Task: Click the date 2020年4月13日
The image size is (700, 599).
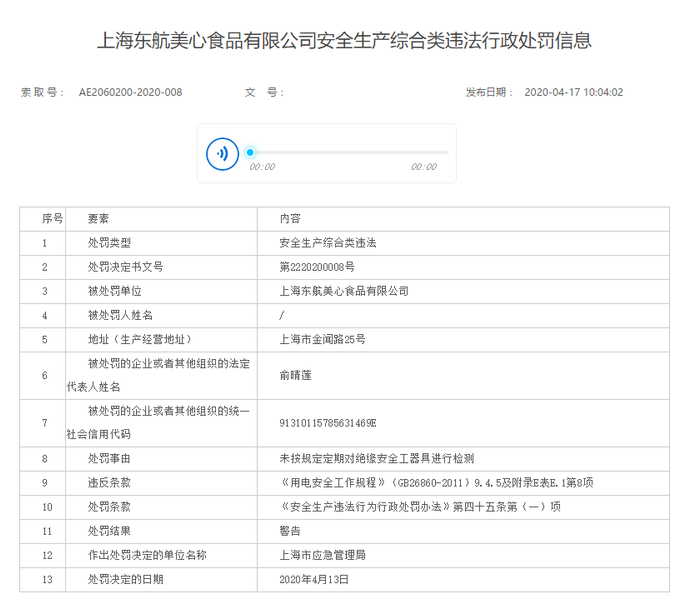Action: pyautogui.click(x=314, y=579)
